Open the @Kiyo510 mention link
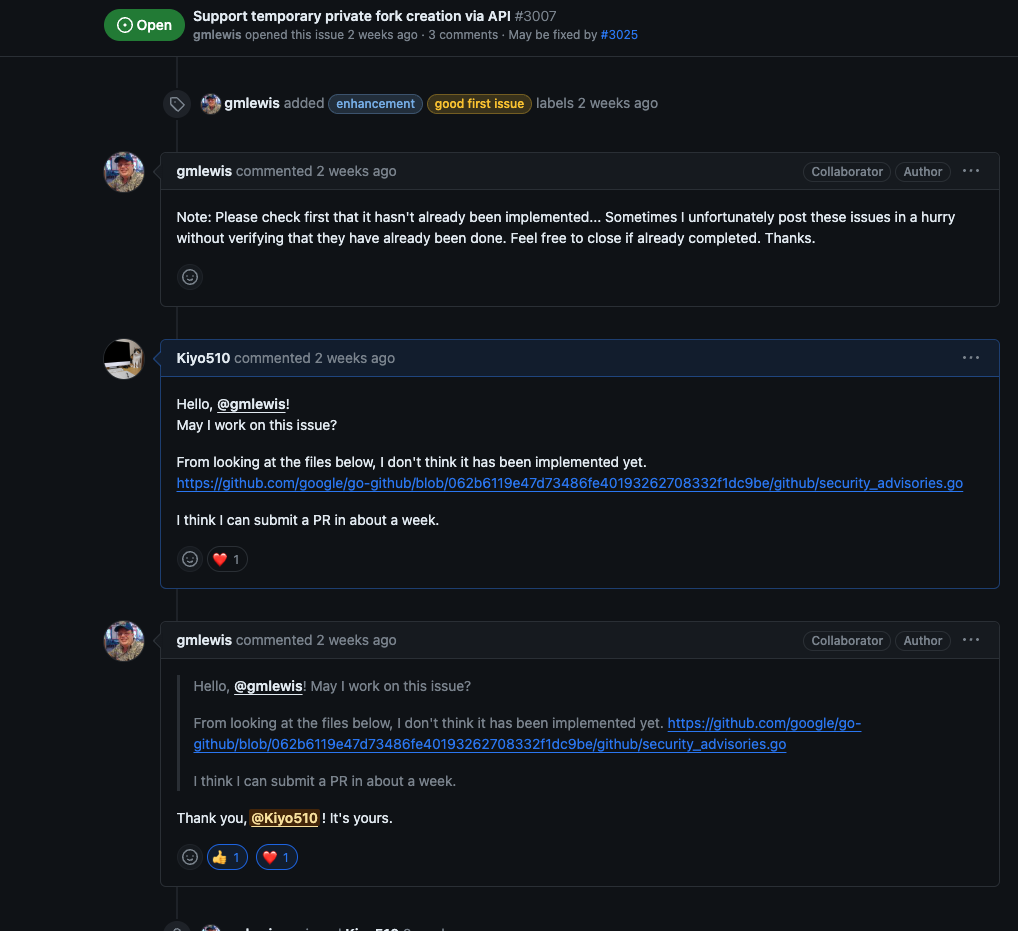 point(284,818)
